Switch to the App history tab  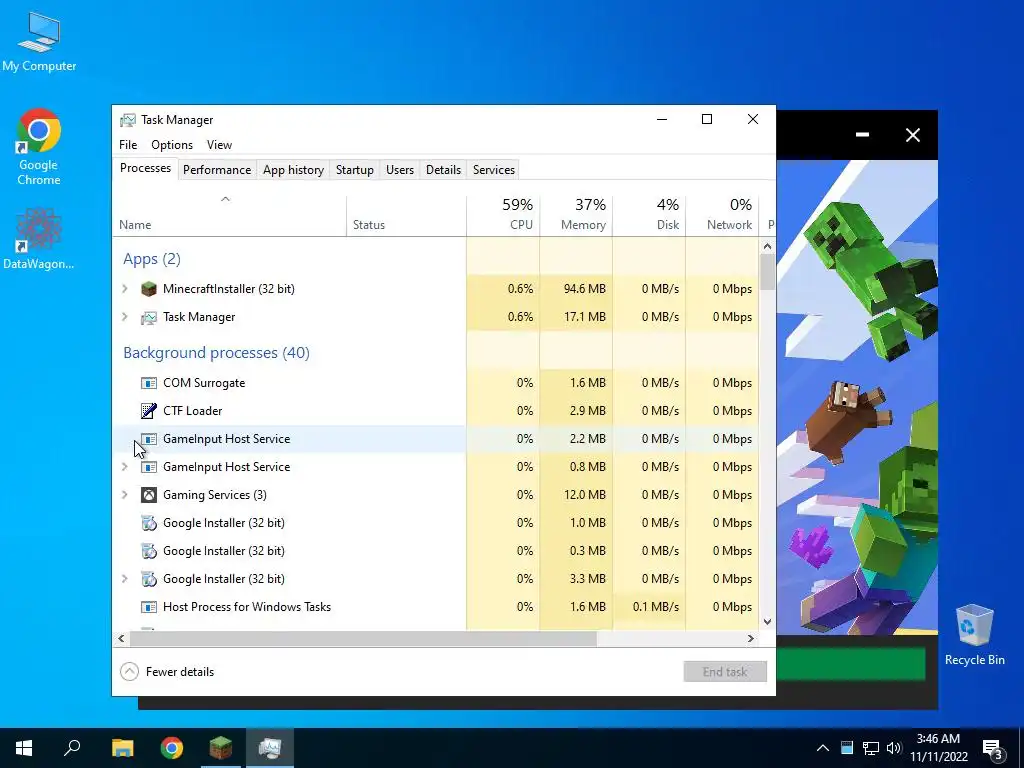(x=293, y=170)
